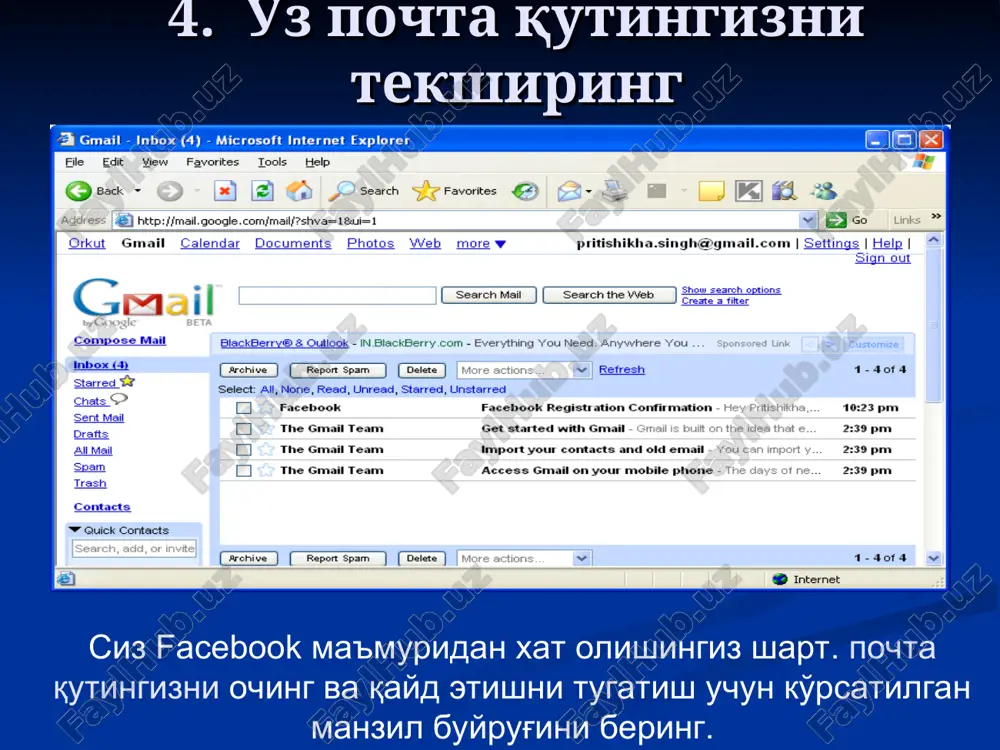Open the Favorites star toolbar icon
1000x750 pixels.
pos(426,191)
